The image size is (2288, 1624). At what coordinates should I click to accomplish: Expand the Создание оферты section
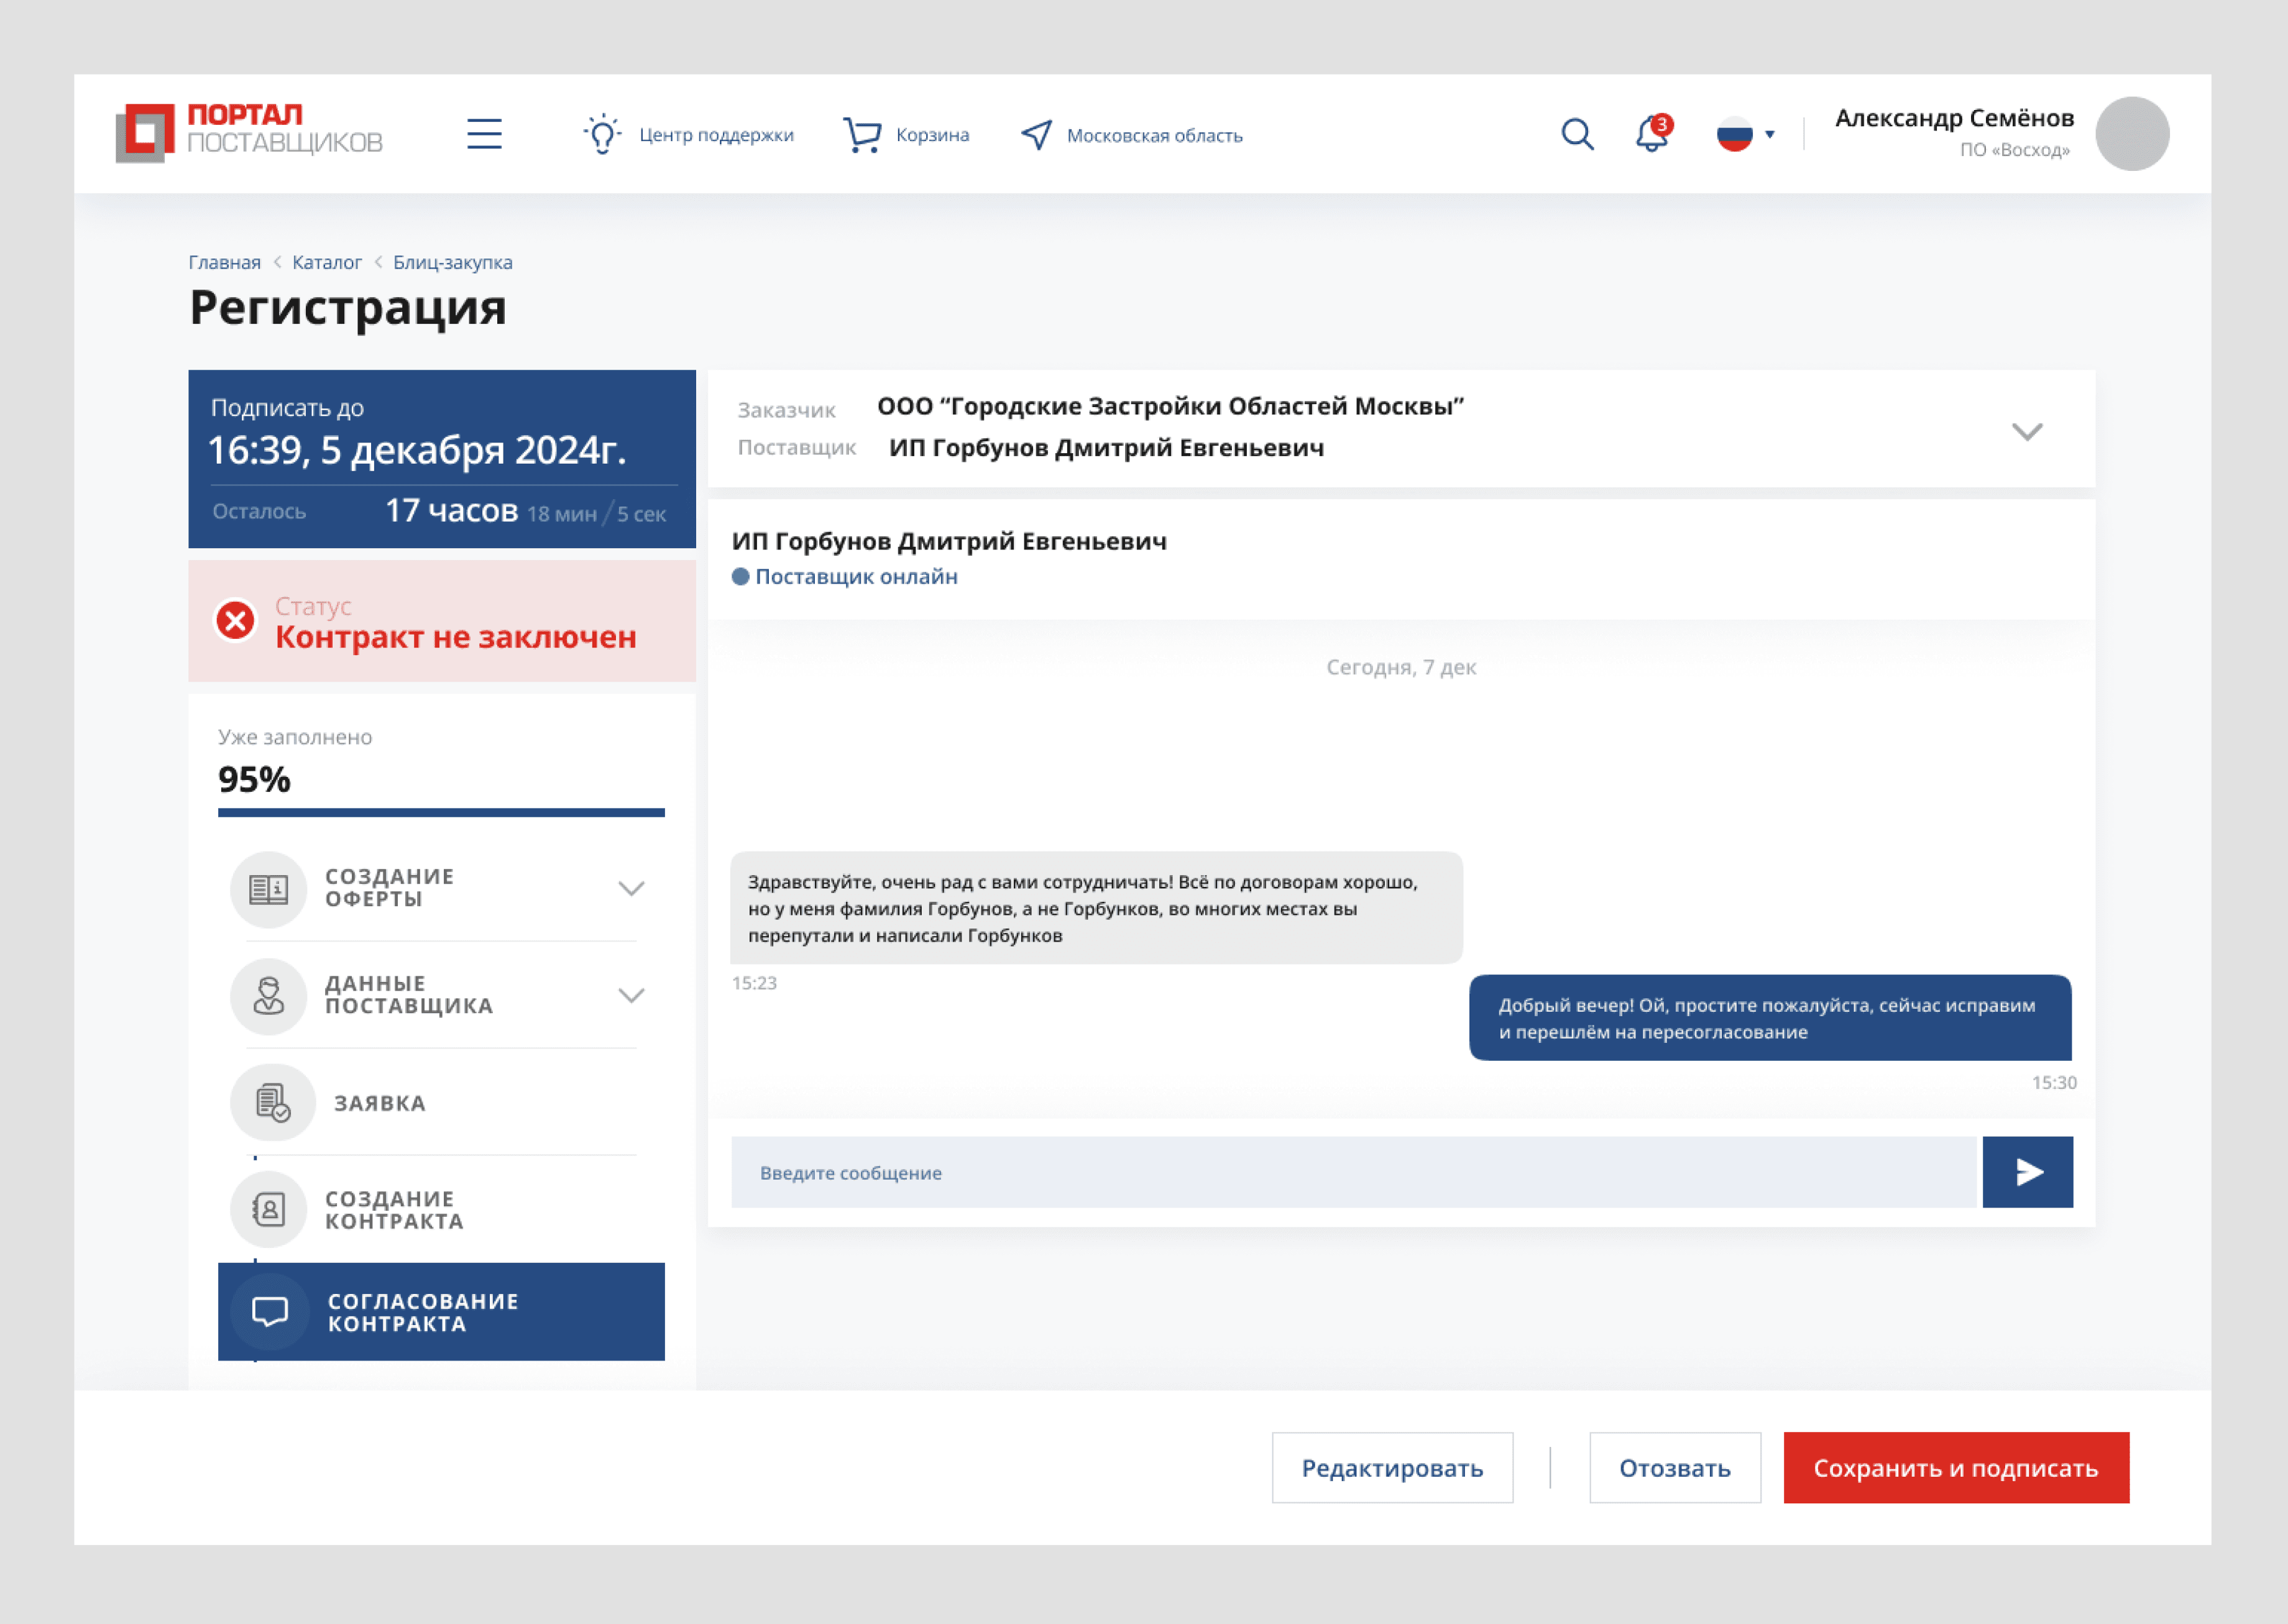(631, 888)
